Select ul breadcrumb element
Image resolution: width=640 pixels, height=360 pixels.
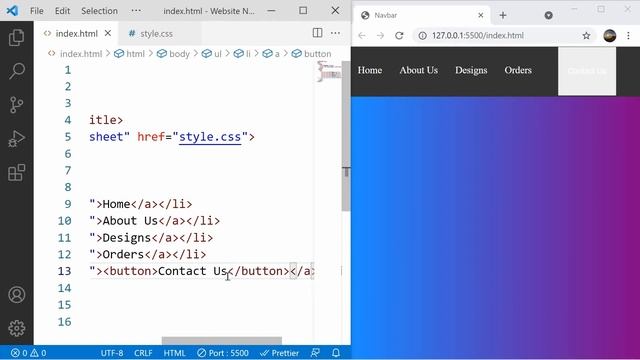[211, 54]
